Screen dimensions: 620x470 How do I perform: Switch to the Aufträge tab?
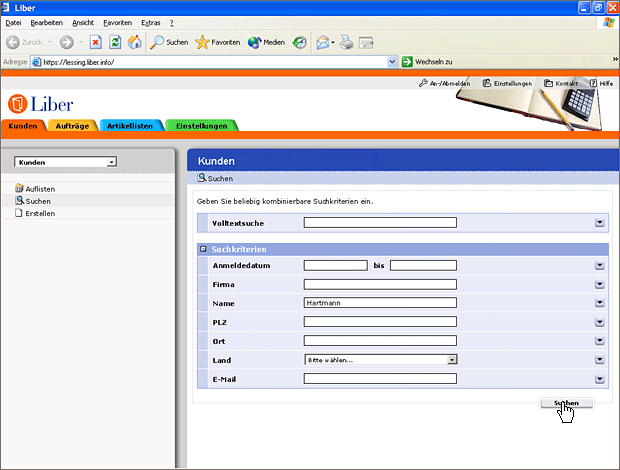click(72, 126)
